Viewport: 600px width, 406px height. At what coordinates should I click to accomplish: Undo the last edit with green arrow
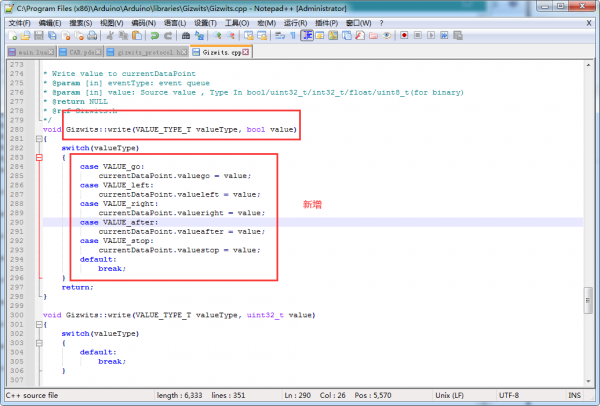click(x=155, y=36)
